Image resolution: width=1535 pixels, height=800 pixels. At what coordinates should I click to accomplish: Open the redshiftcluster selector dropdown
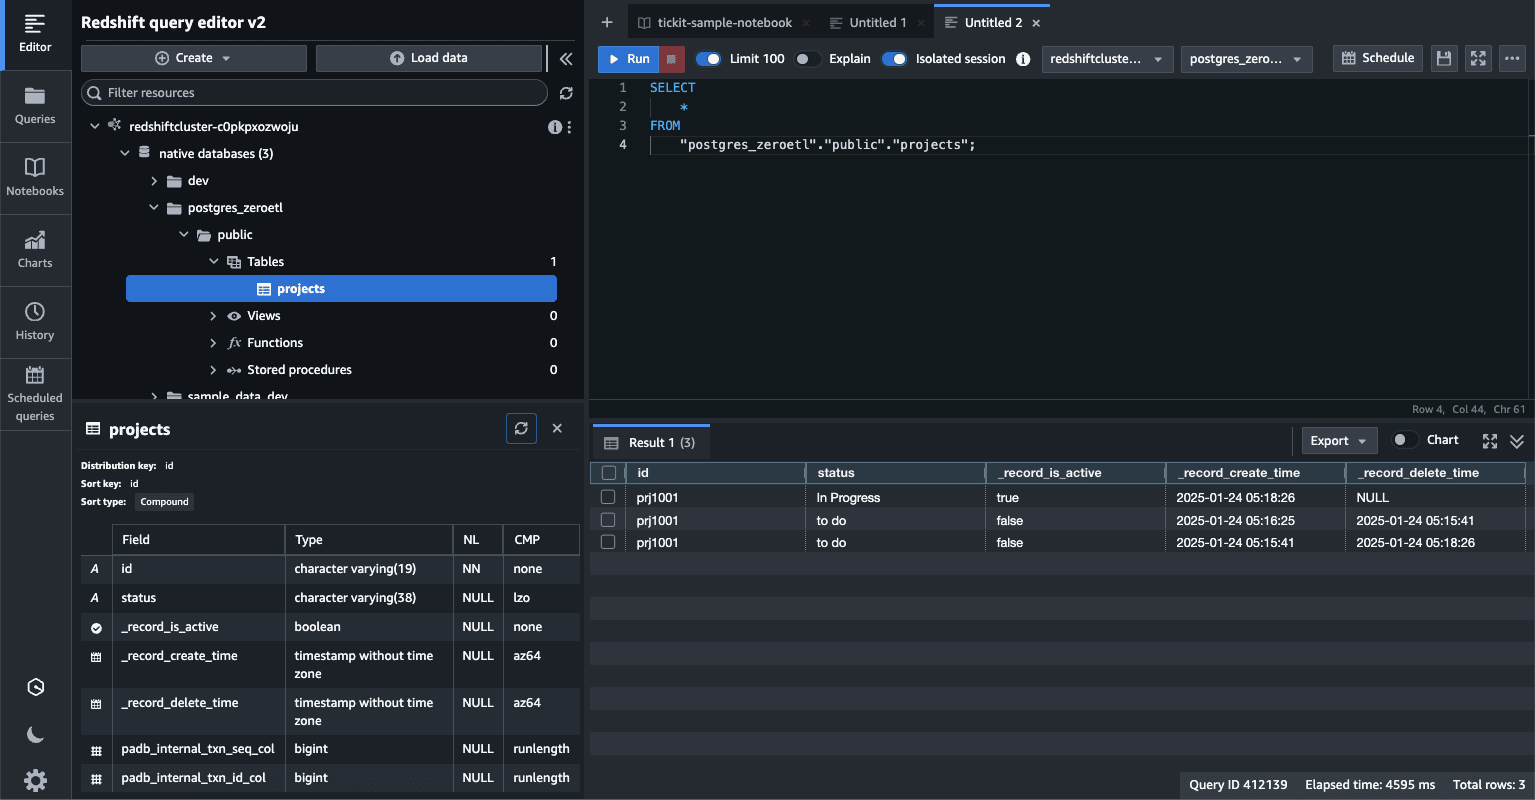pos(1107,59)
